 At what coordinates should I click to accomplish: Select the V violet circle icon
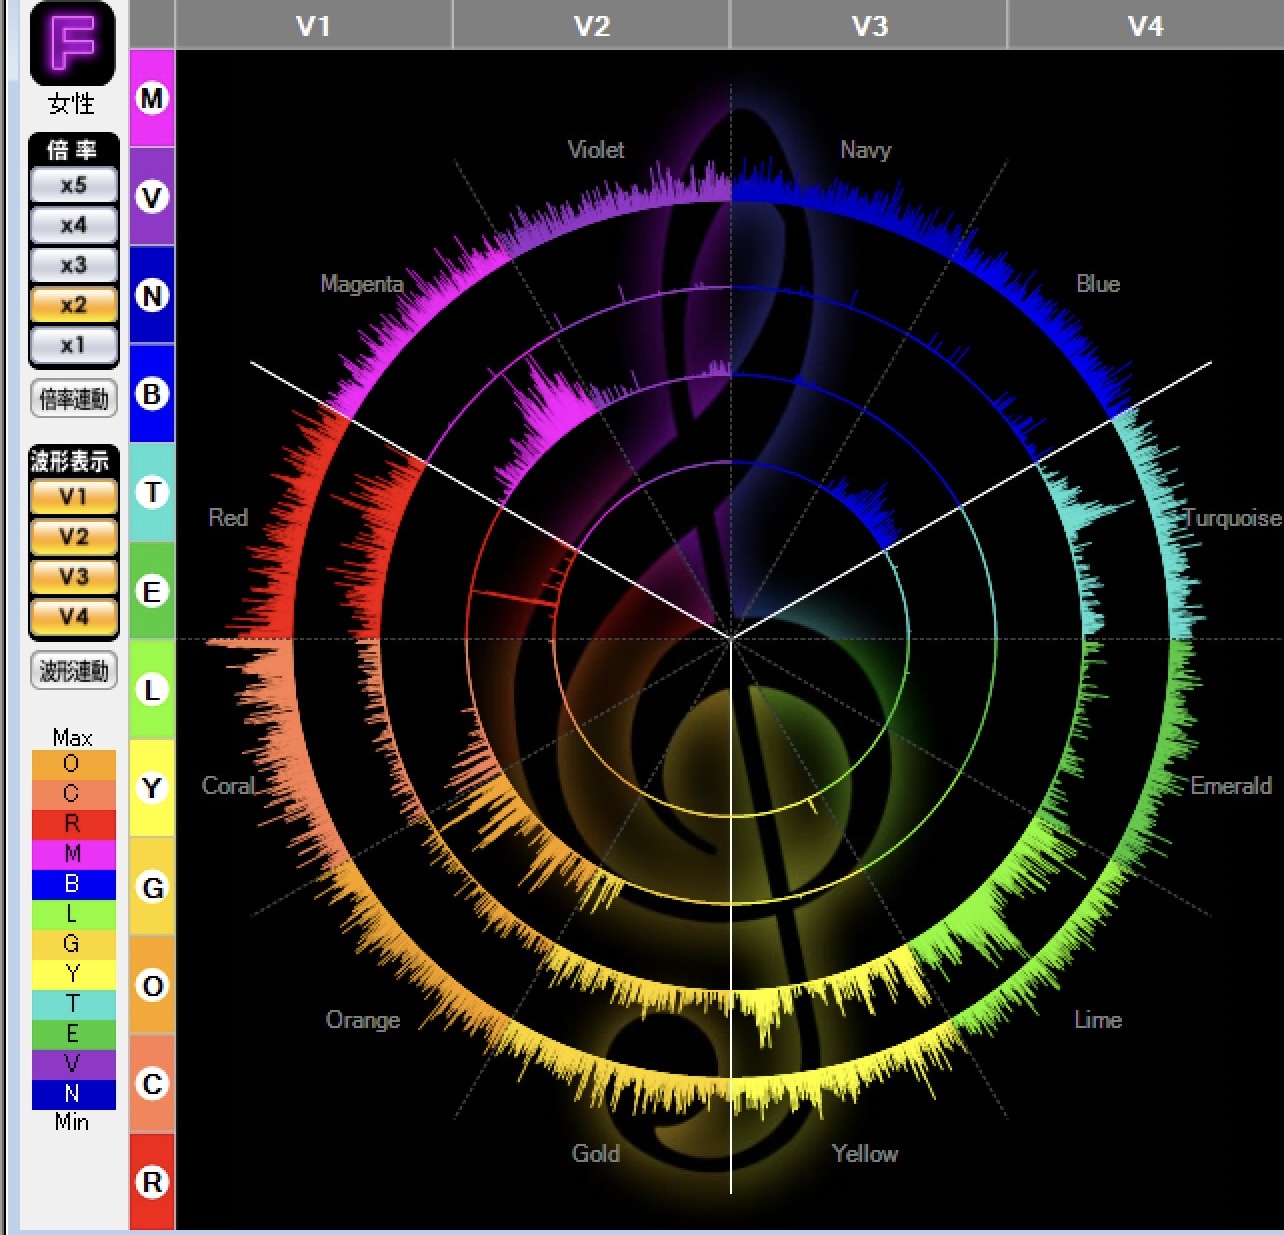(x=152, y=197)
